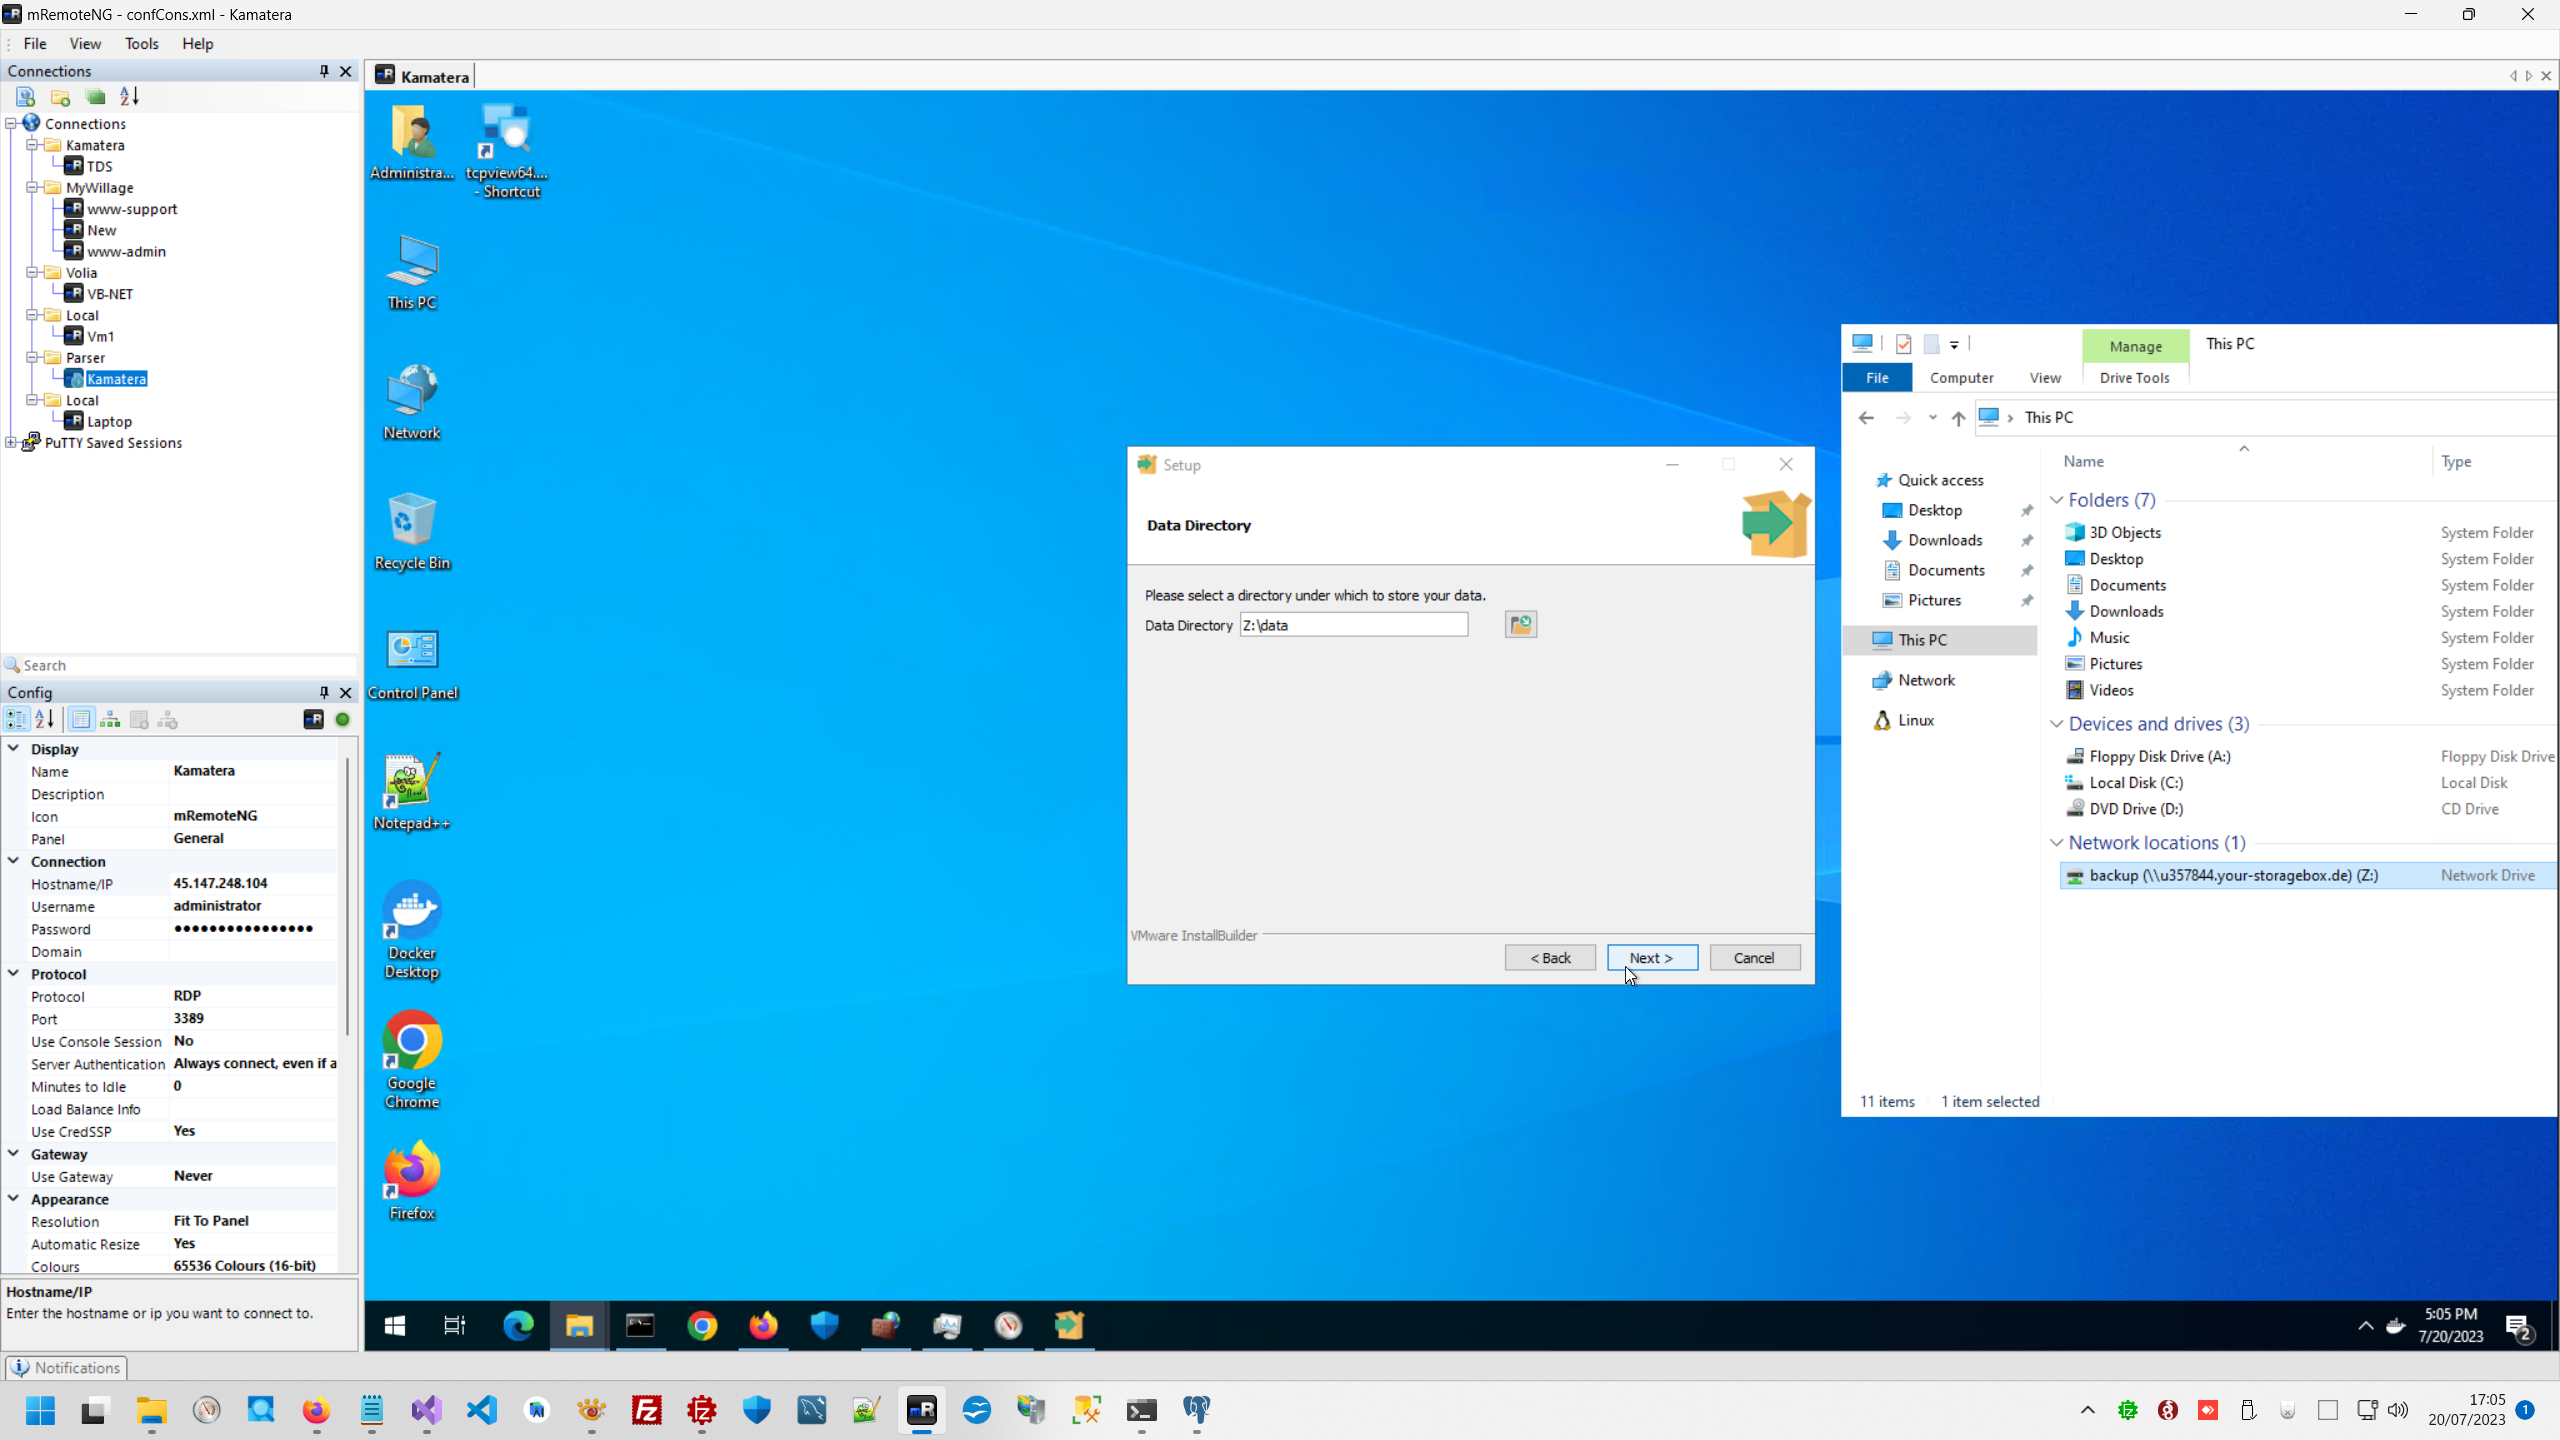Open the Tools menu
Screen dimensions: 2560x1440
point(141,43)
